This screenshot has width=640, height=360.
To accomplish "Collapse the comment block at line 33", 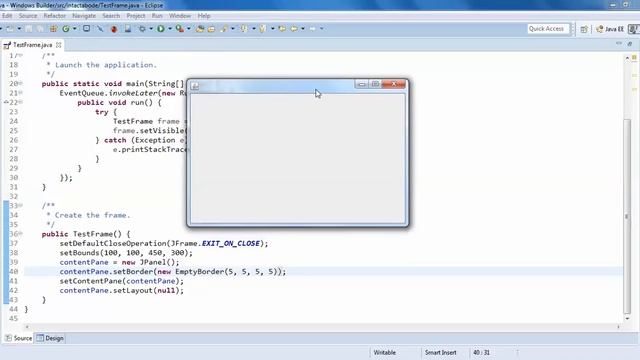I will click(x=20, y=205).
